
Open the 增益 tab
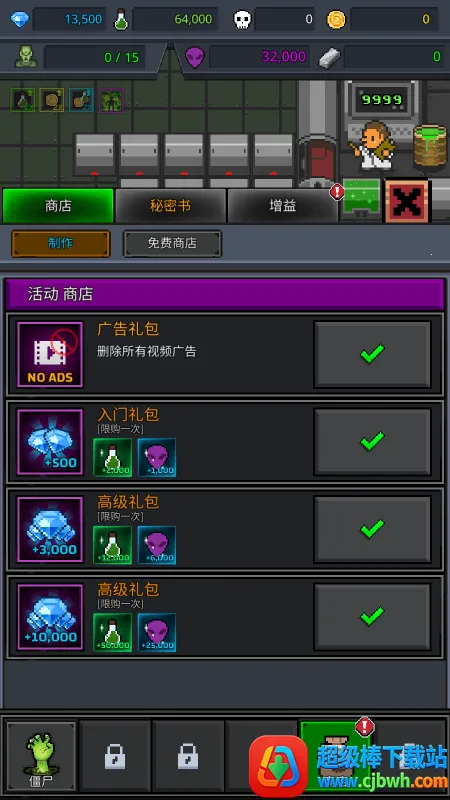pos(283,206)
